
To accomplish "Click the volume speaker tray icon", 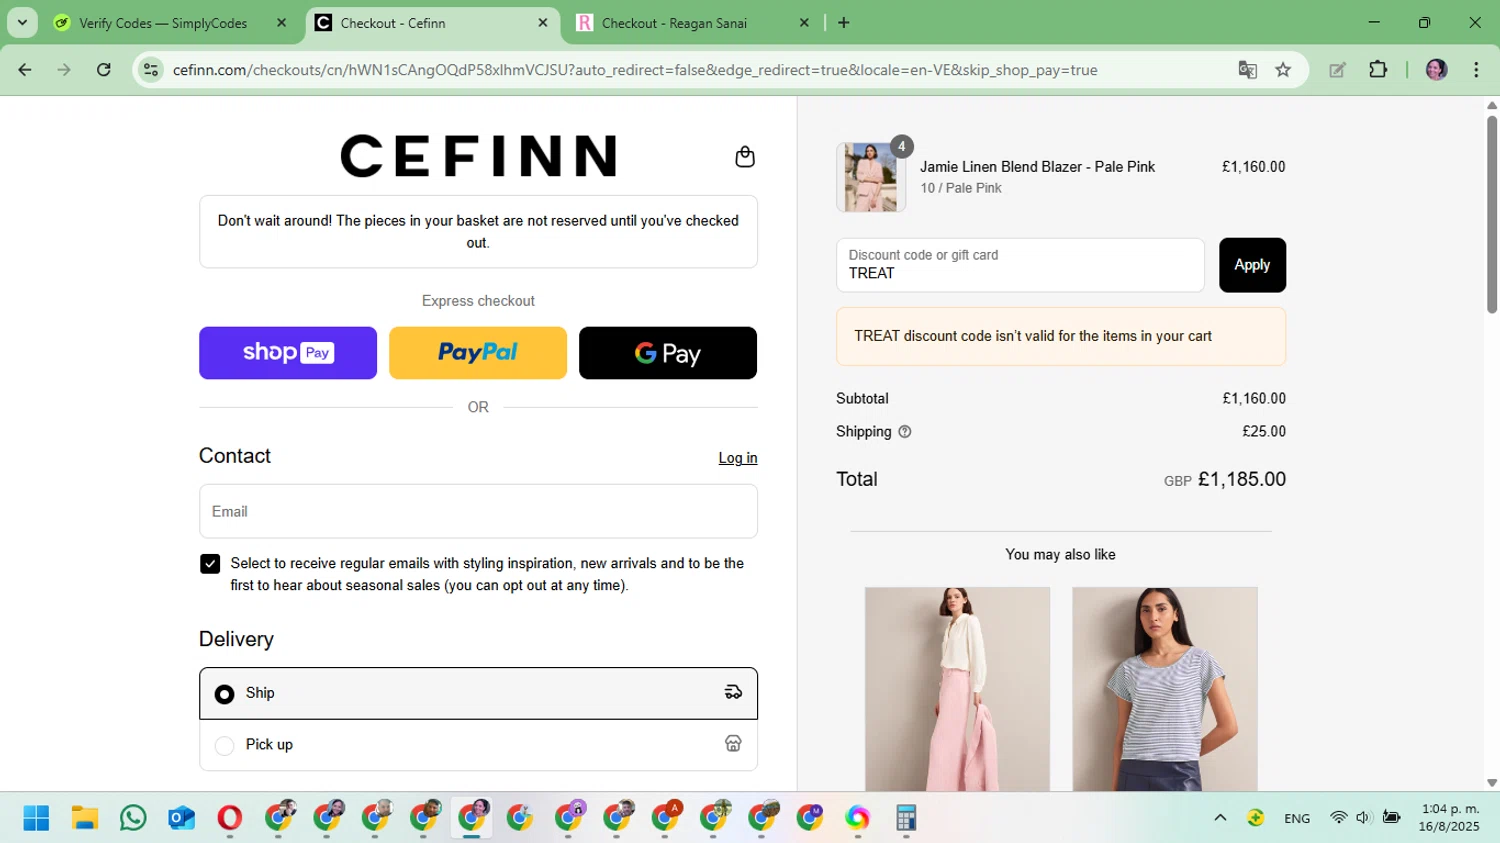I will tap(1363, 818).
